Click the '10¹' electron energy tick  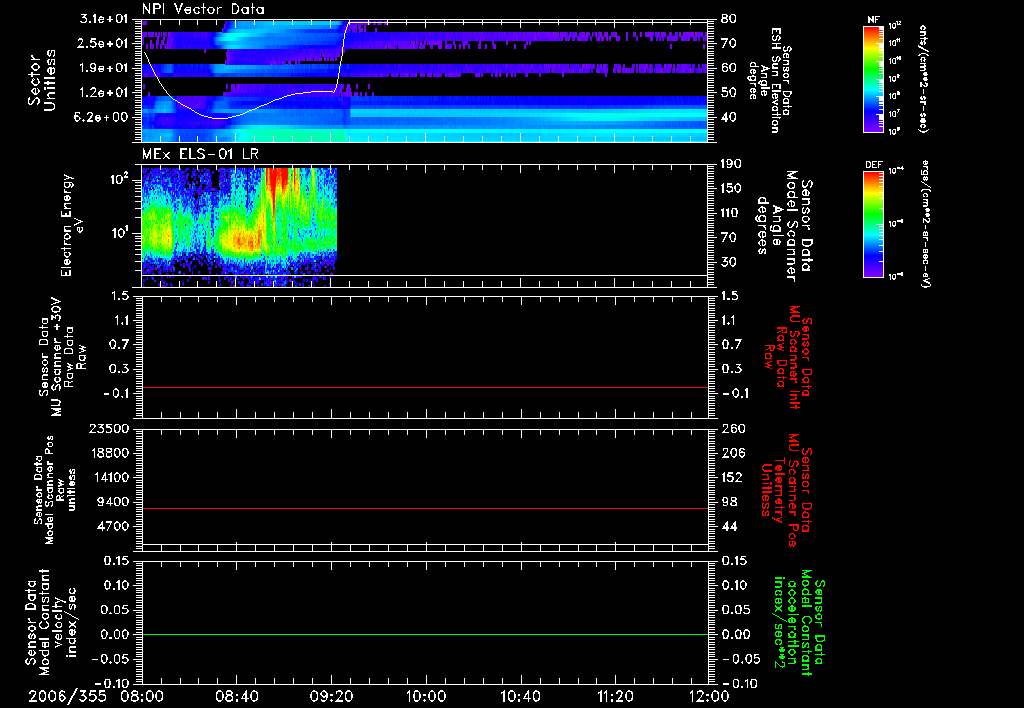(x=118, y=233)
